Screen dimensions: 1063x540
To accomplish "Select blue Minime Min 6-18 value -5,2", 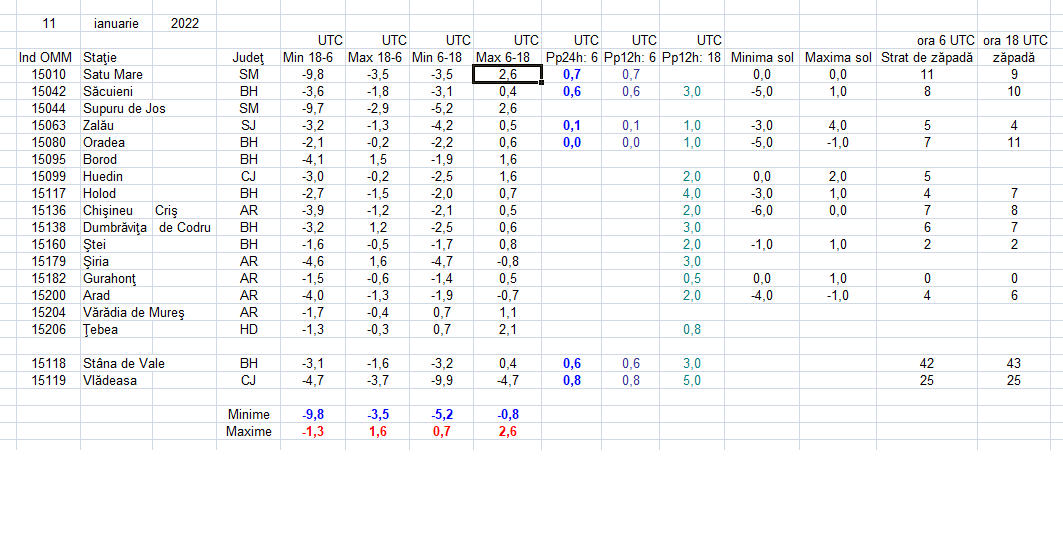I will tap(441, 415).
